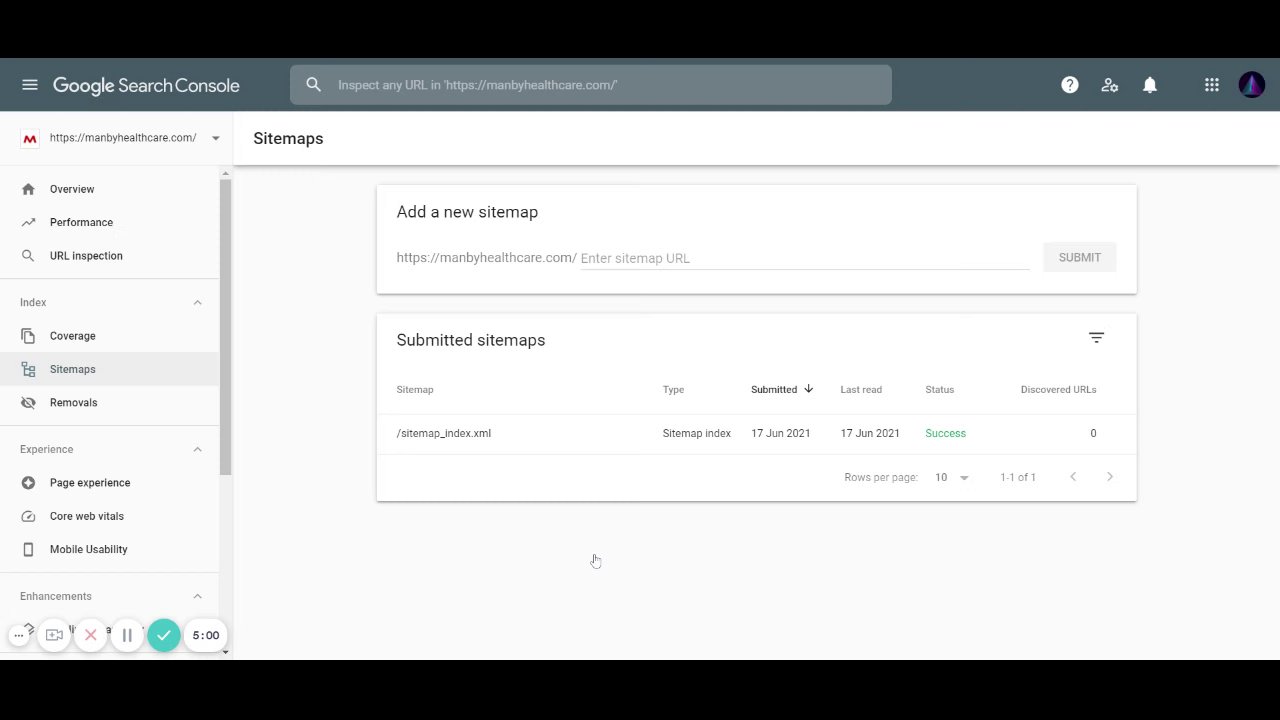Click the Core web vitals gauge icon
Viewport: 1280px width, 720px height.
click(28, 516)
